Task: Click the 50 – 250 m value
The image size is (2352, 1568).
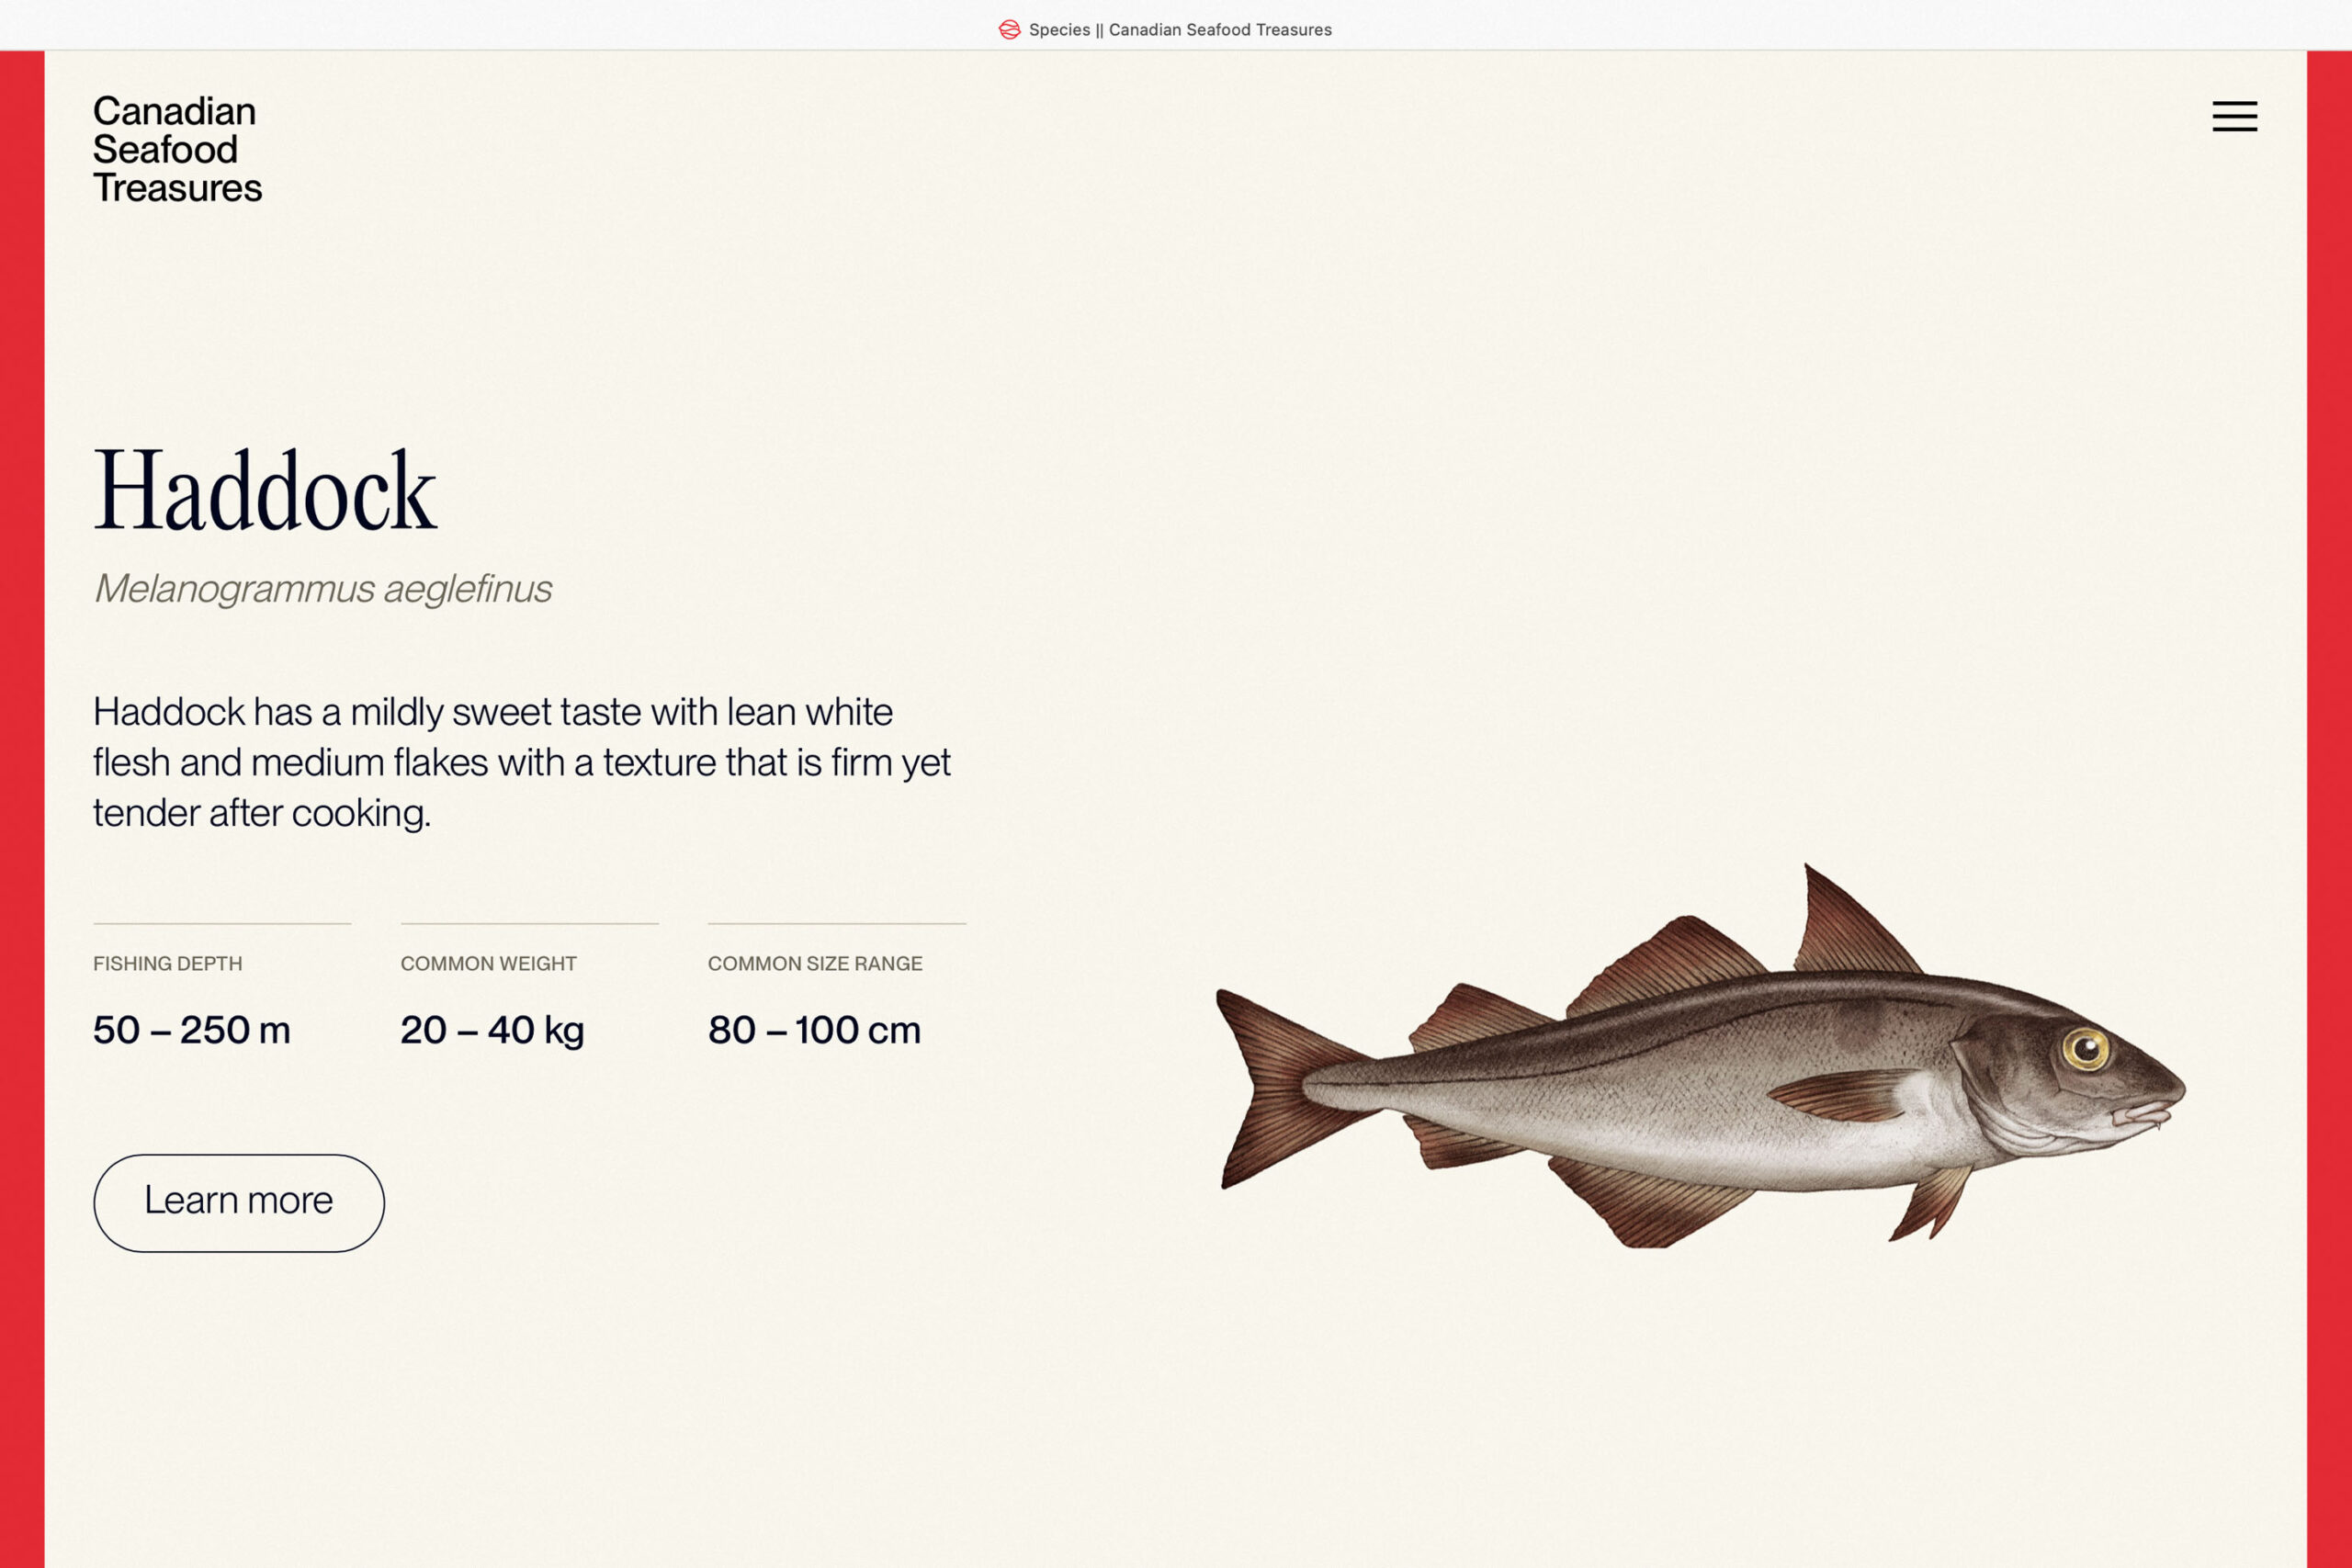Action: [191, 1030]
